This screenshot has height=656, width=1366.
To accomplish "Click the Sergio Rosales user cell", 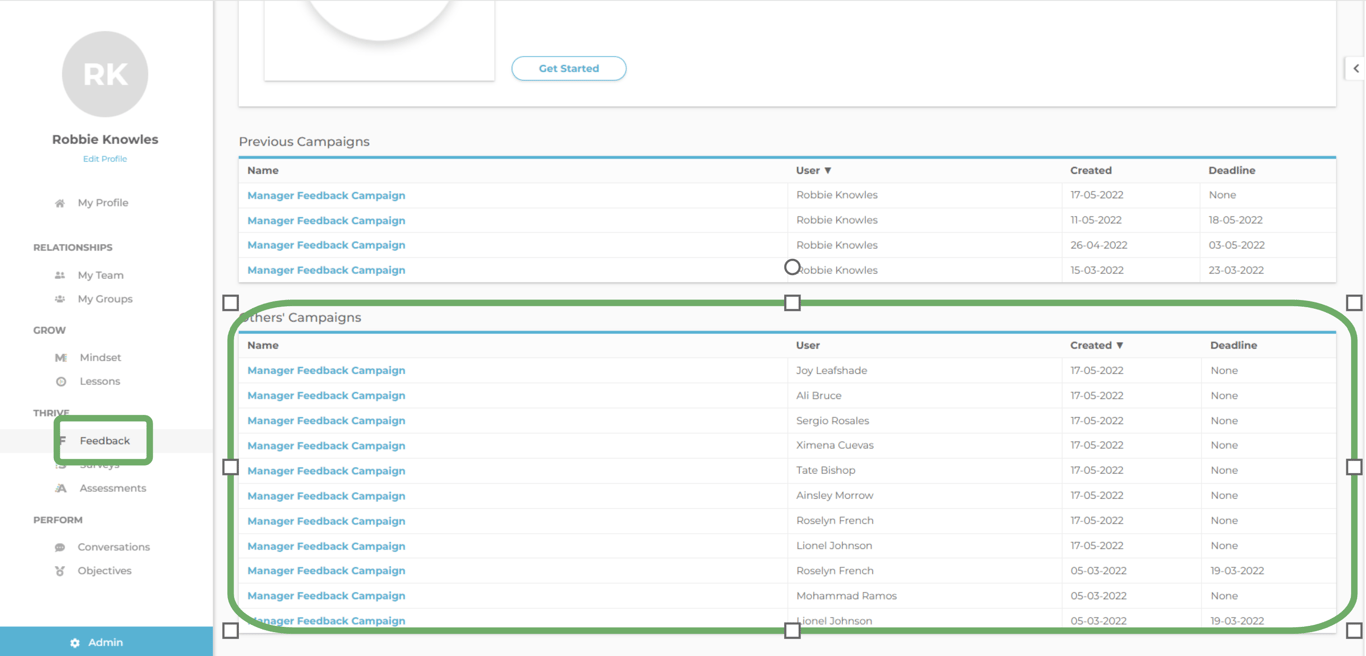I will click(x=832, y=421).
